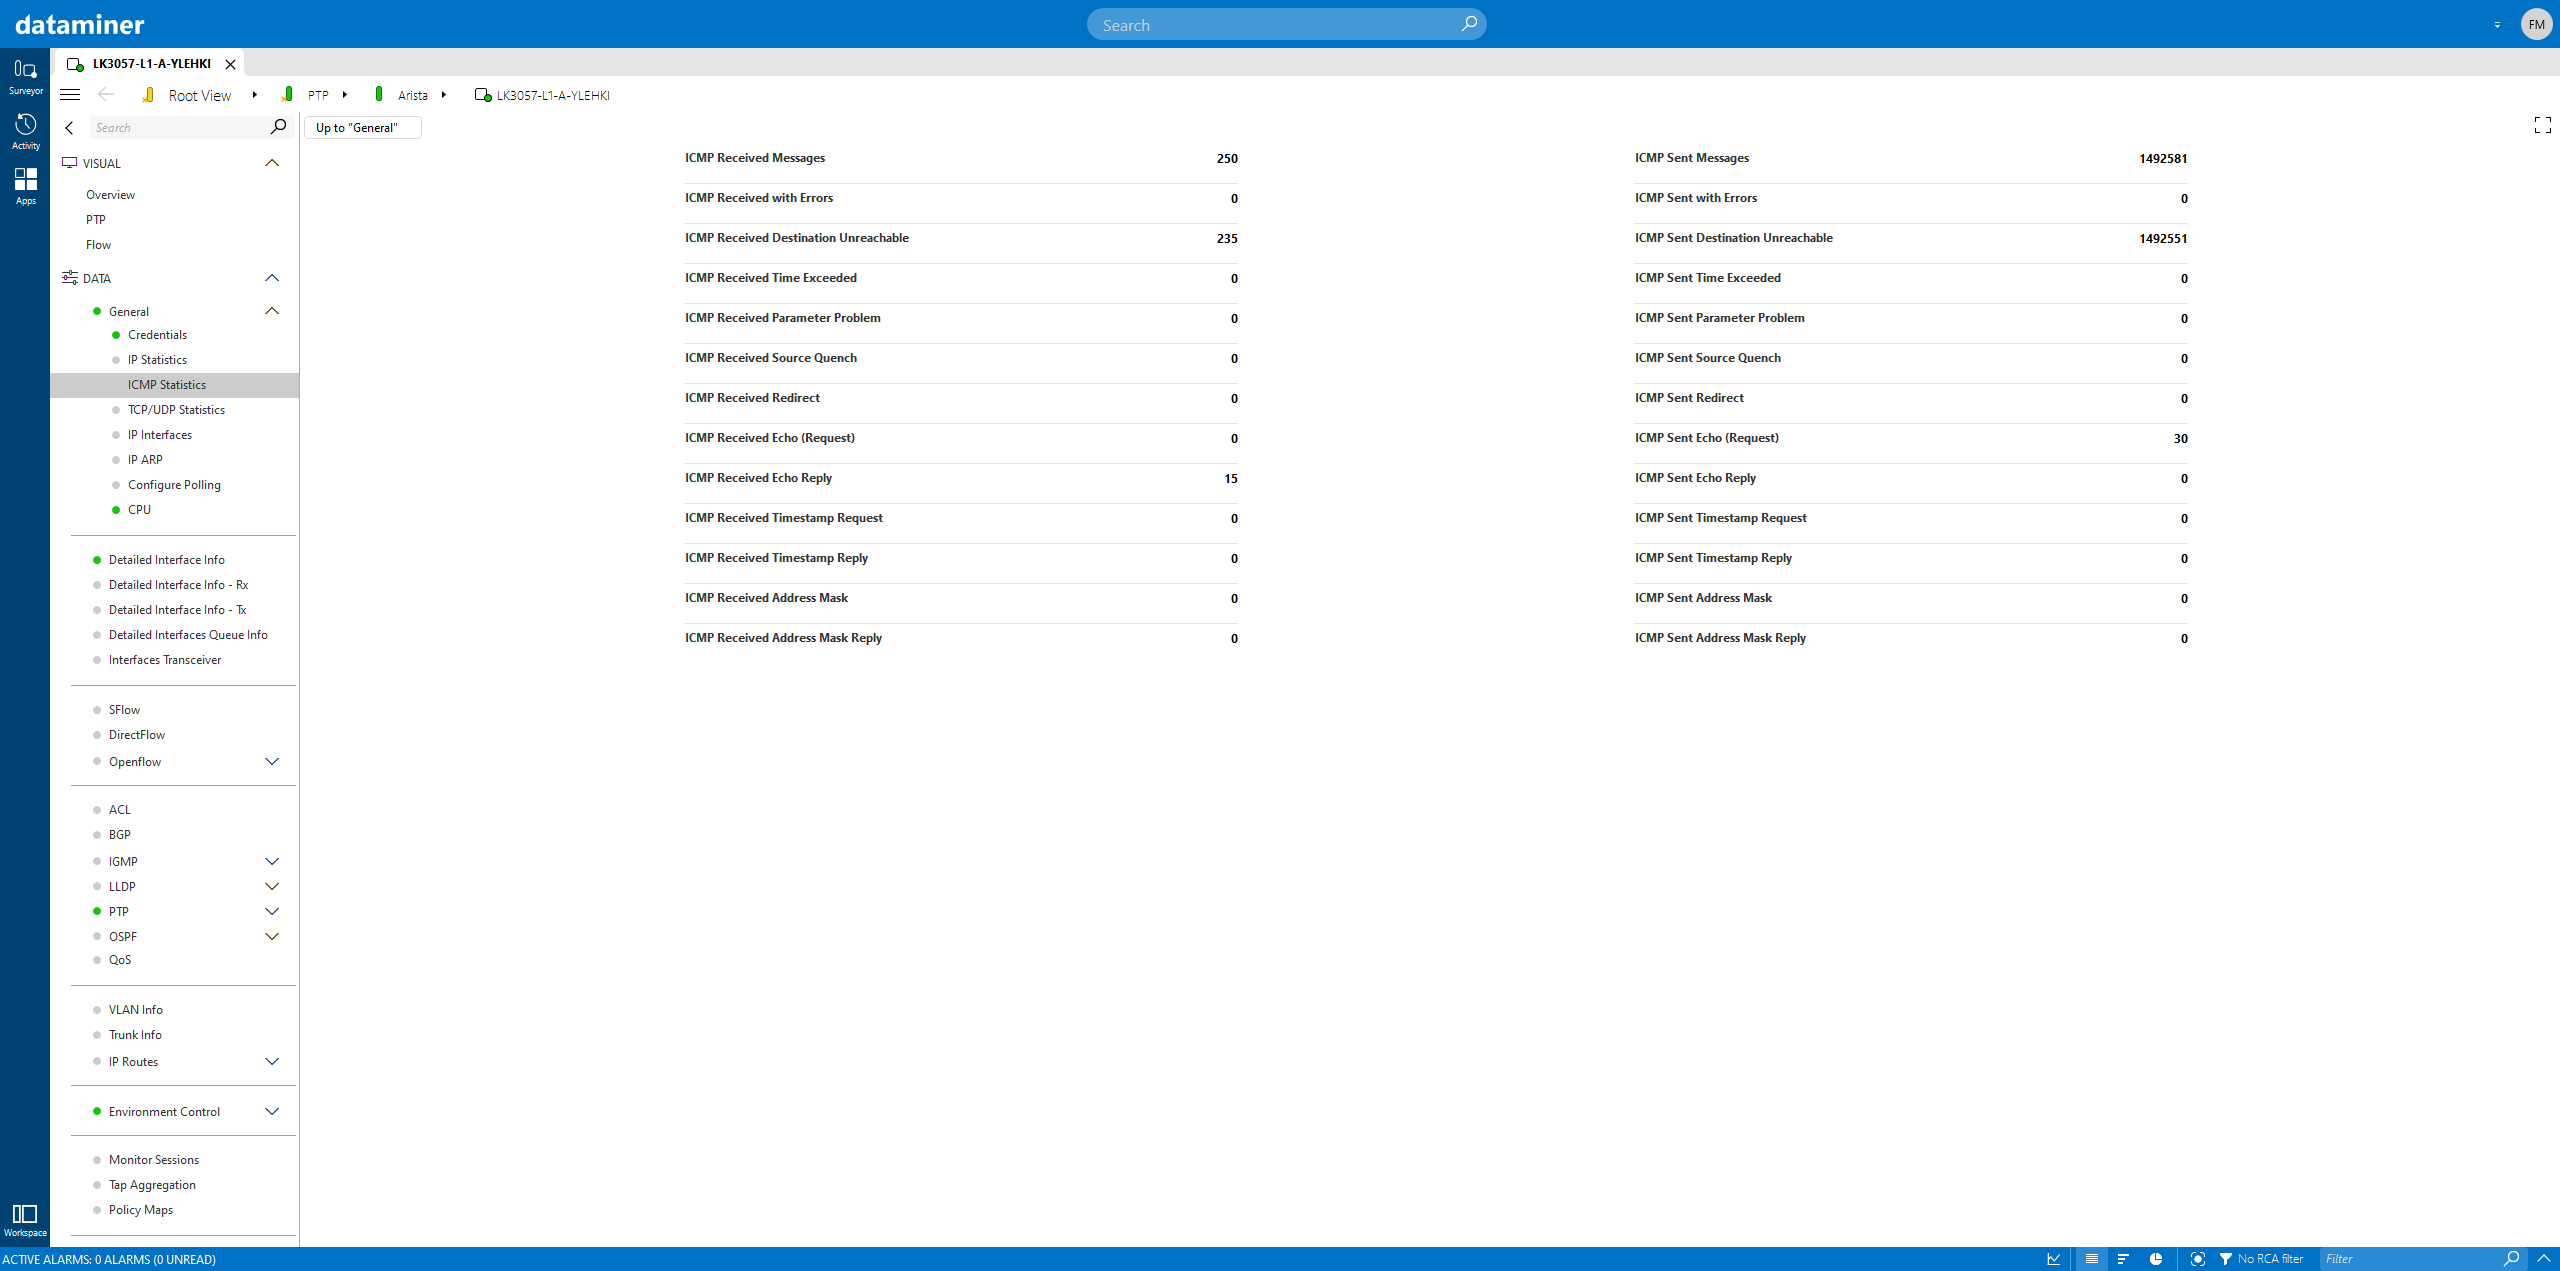Expand the OSPF group
The image size is (2560, 1271).
tap(272, 936)
